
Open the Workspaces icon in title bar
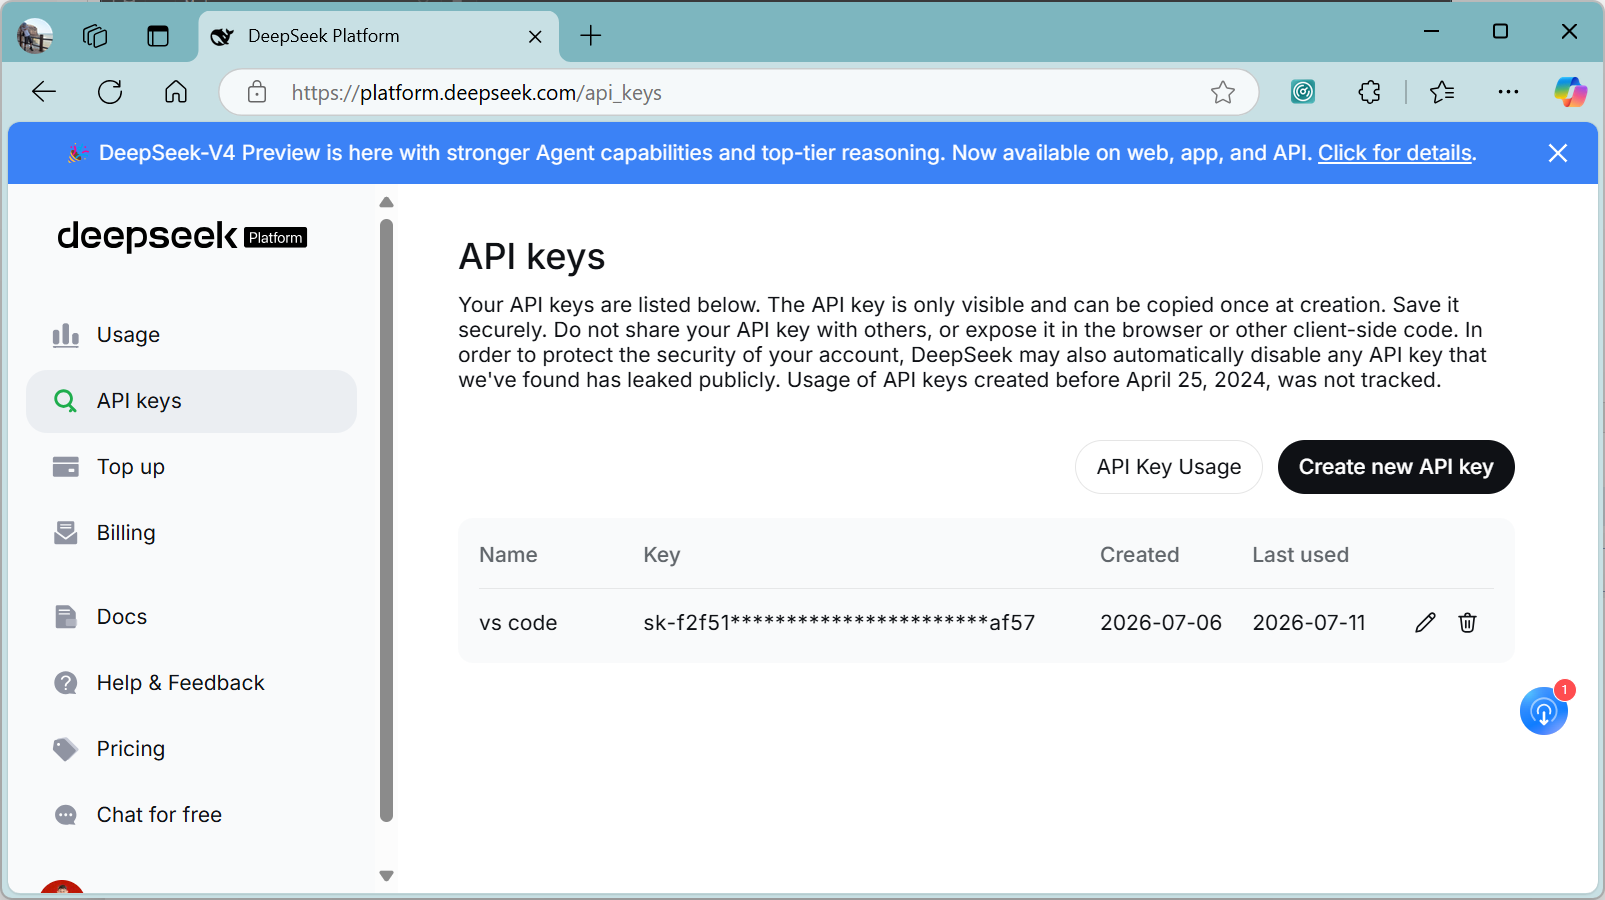coord(95,36)
